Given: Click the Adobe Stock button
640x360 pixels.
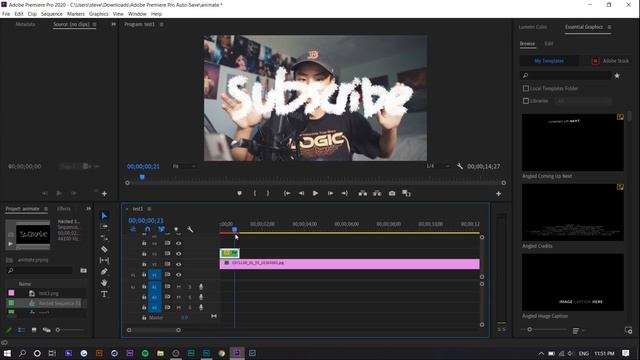Looking at the screenshot, I should 610,61.
